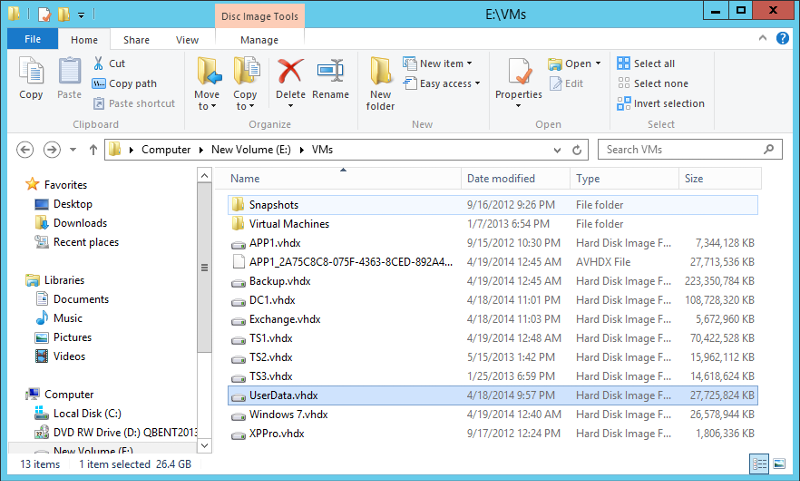The height and width of the screenshot is (481, 800).
Task: Click navigation pane scroll down arrow
Action: [204, 445]
